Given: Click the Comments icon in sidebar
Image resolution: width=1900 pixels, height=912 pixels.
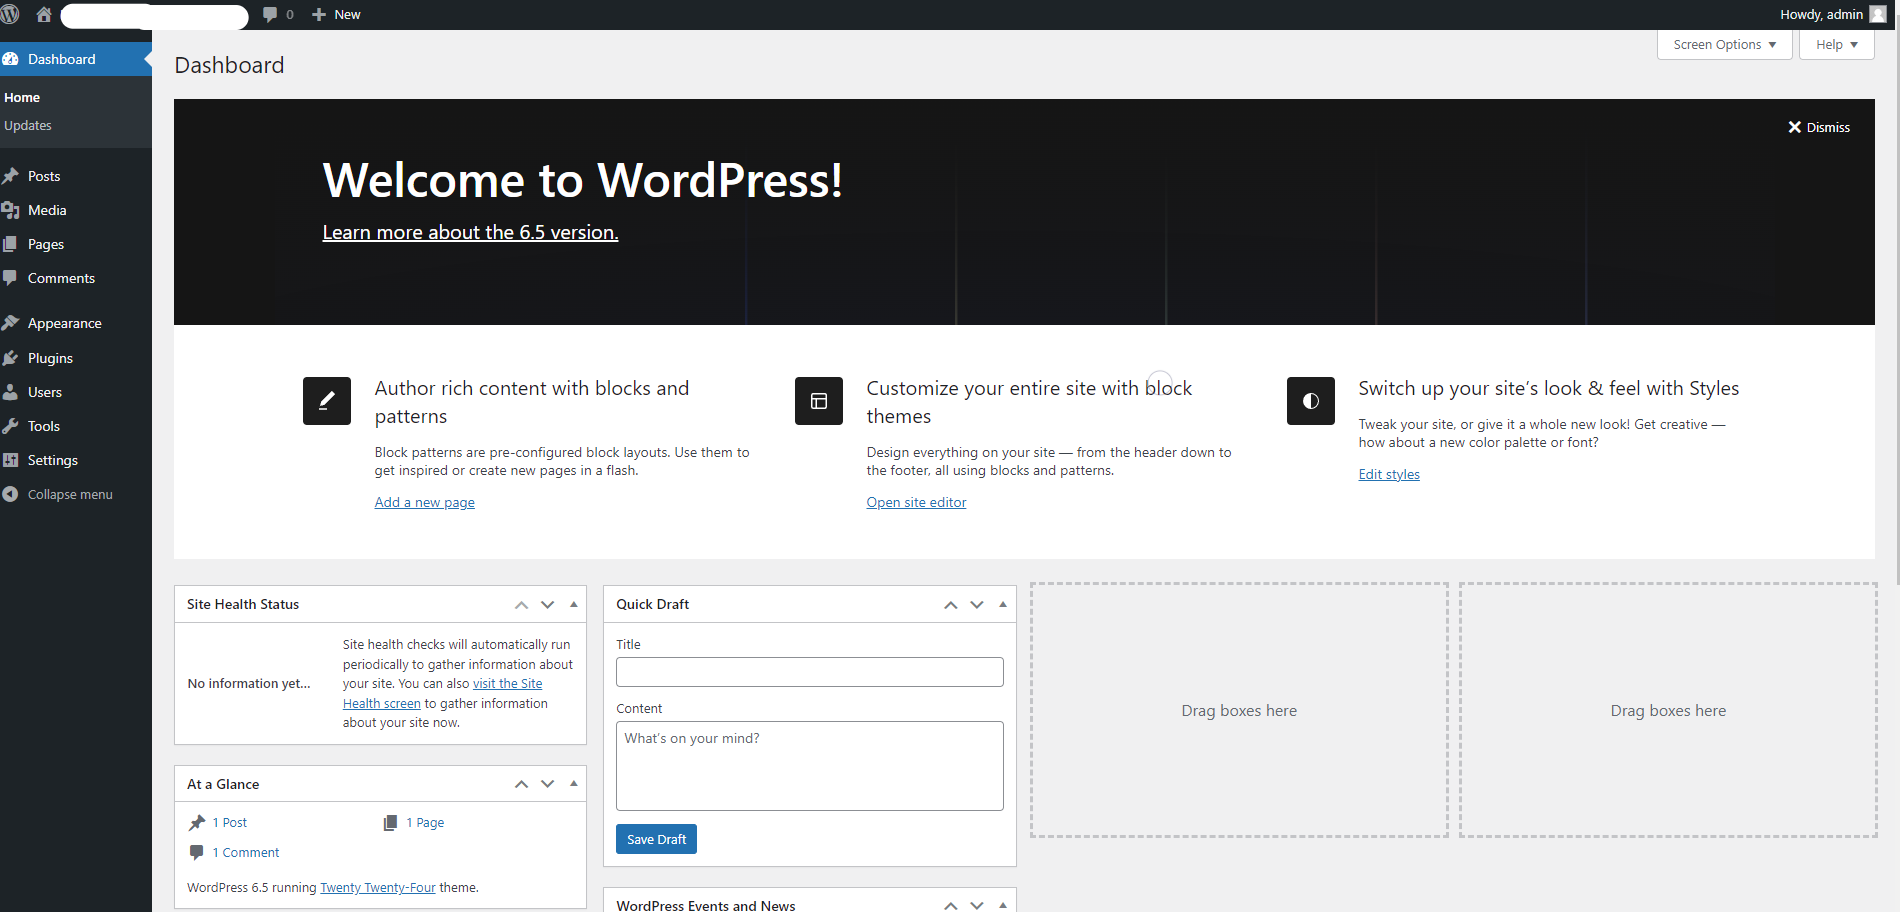Looking at the screenshot, I should [x=11, y=278].
